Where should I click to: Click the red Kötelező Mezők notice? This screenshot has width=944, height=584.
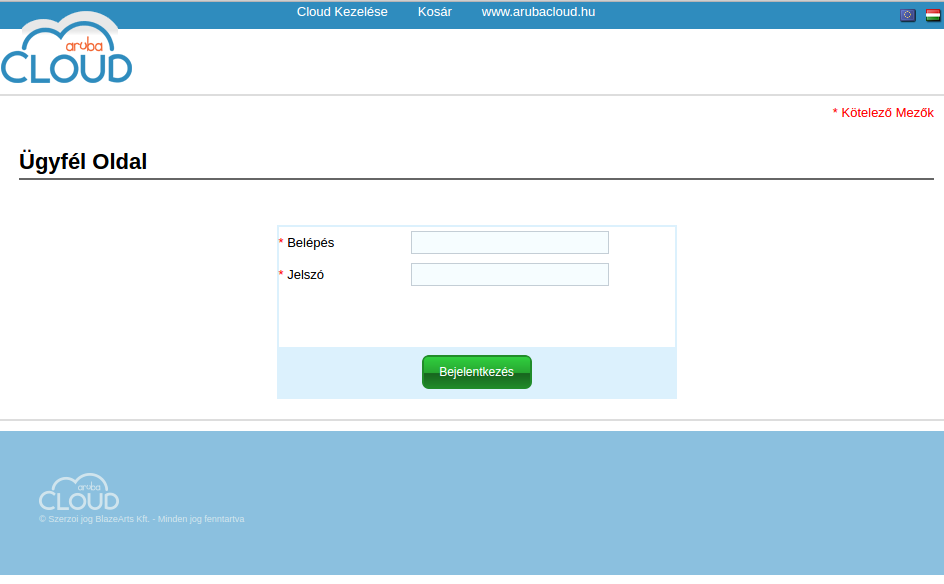tap(883, 113)
